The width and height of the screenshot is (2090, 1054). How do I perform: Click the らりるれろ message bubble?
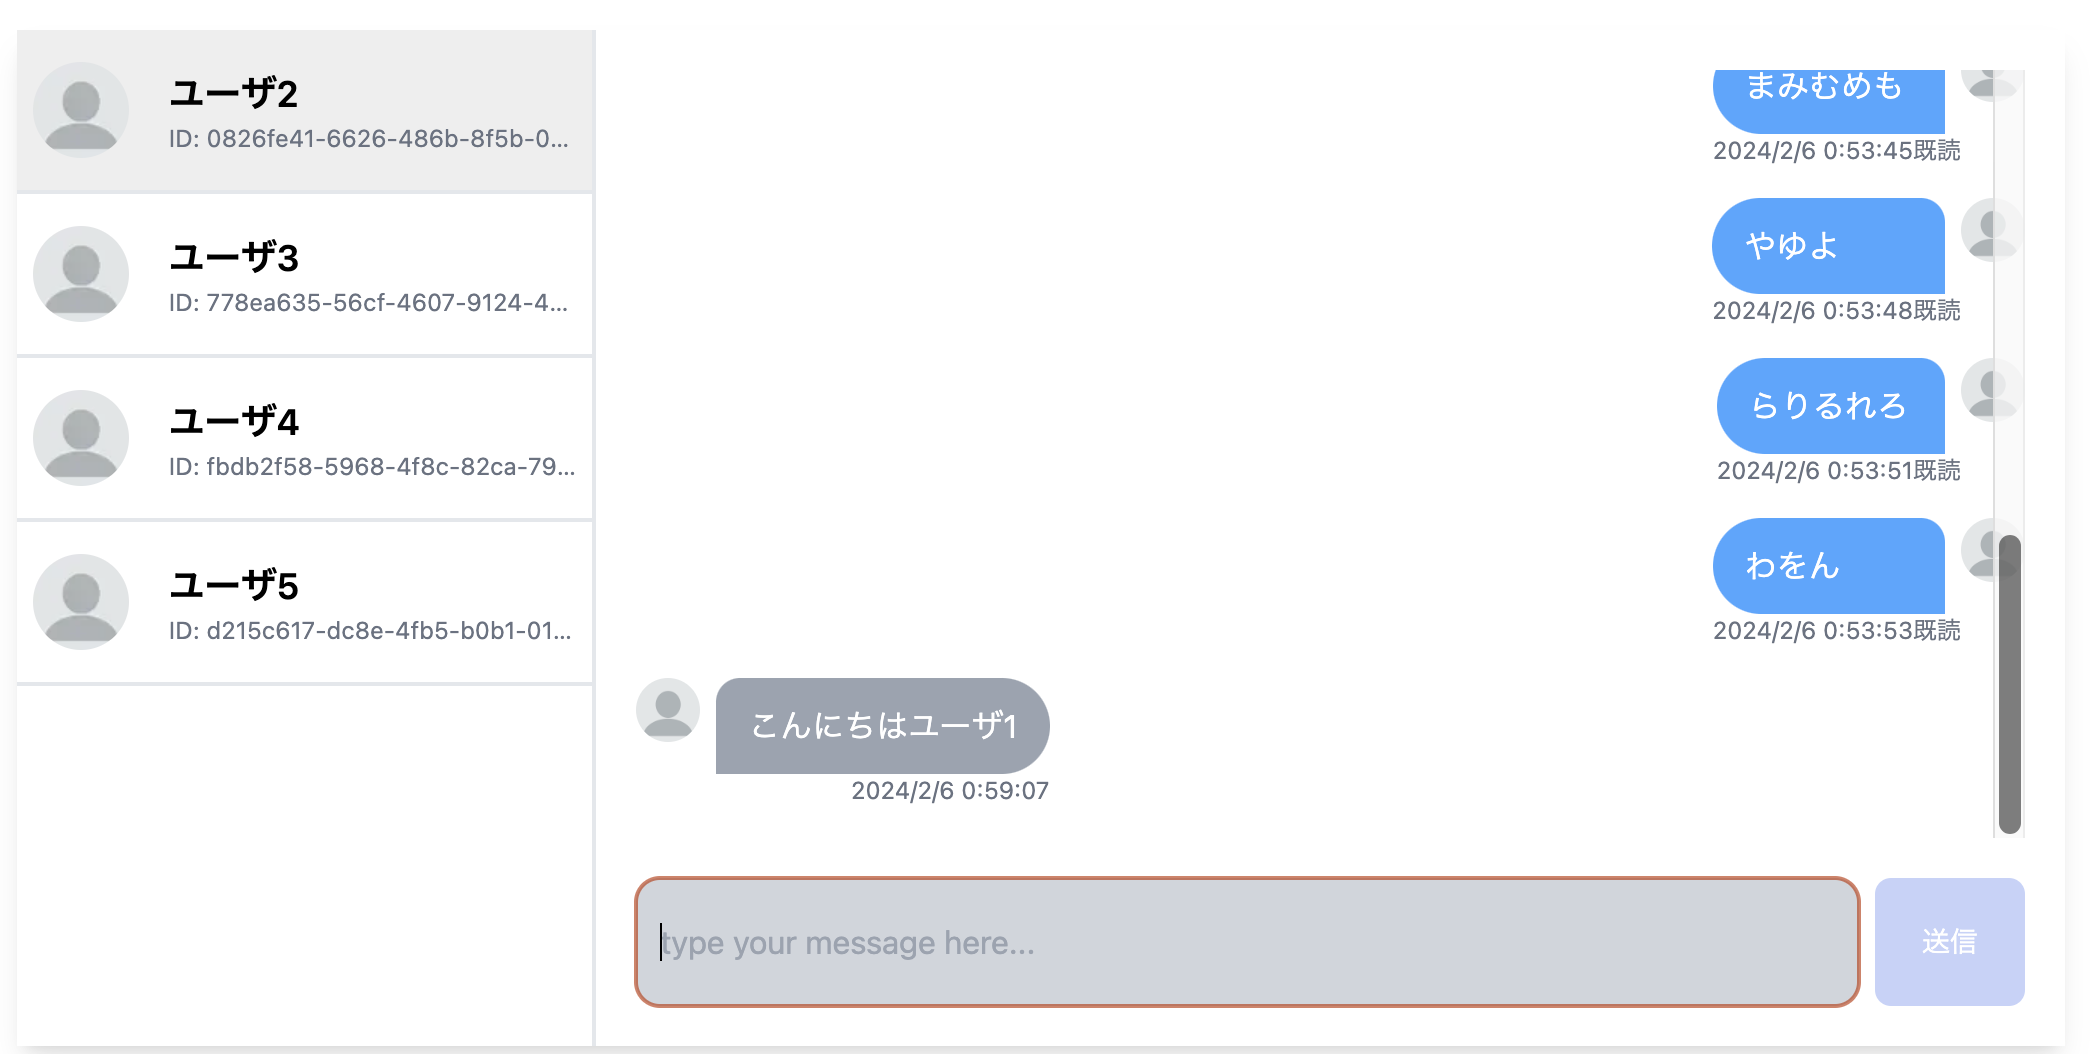click(x=1830, y=406)
